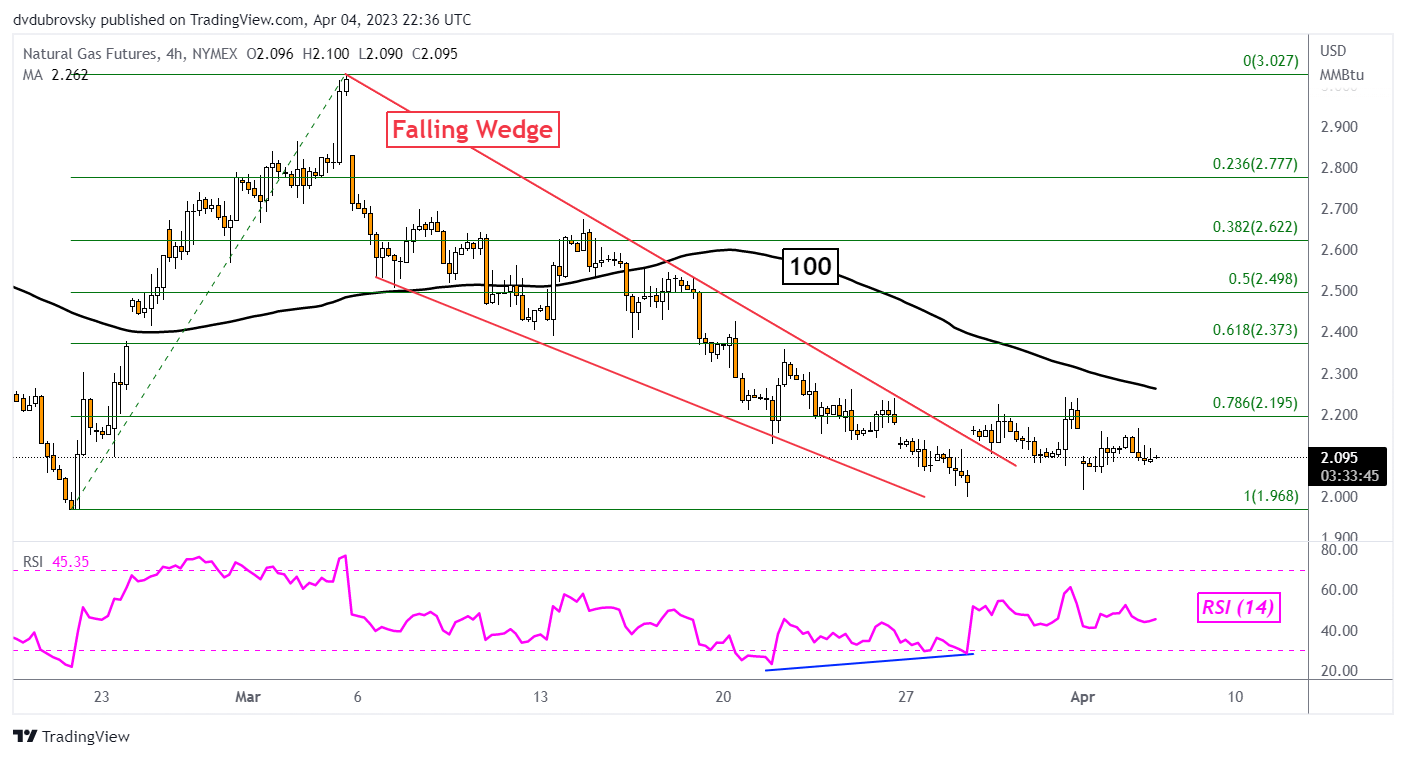Click the 2.600 price axis tick
The width and height of the screenshot is (1406, 758).
coord(1337,250)
